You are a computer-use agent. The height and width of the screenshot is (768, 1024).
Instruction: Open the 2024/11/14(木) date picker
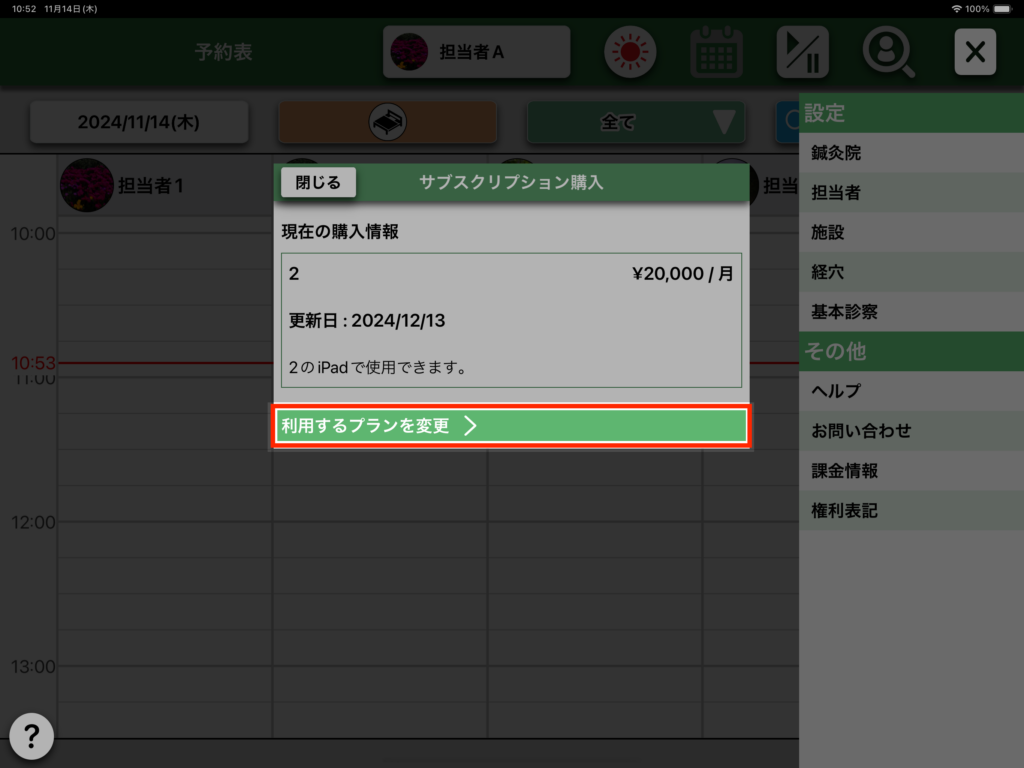coord(139,122)
